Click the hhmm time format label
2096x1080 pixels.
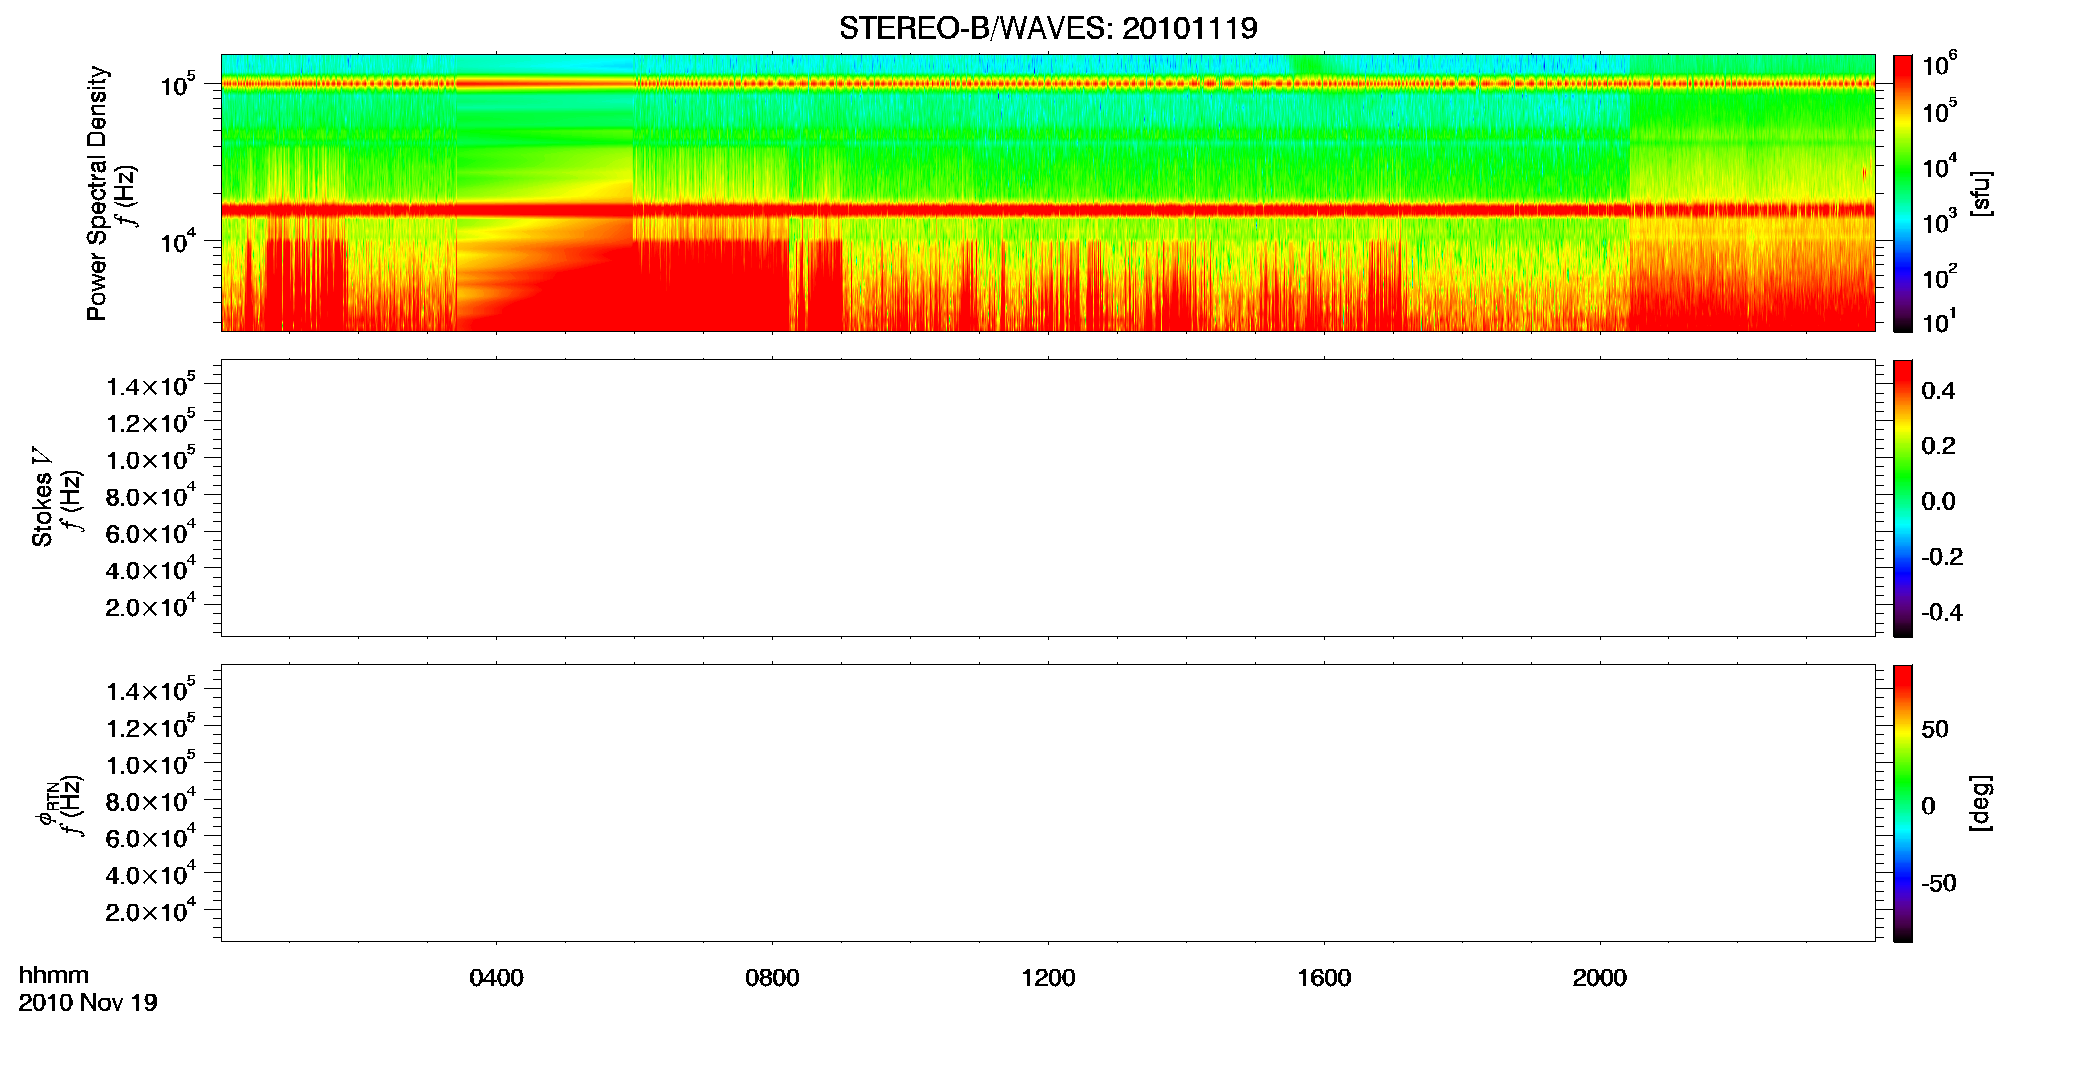click(x=54, y=975)
